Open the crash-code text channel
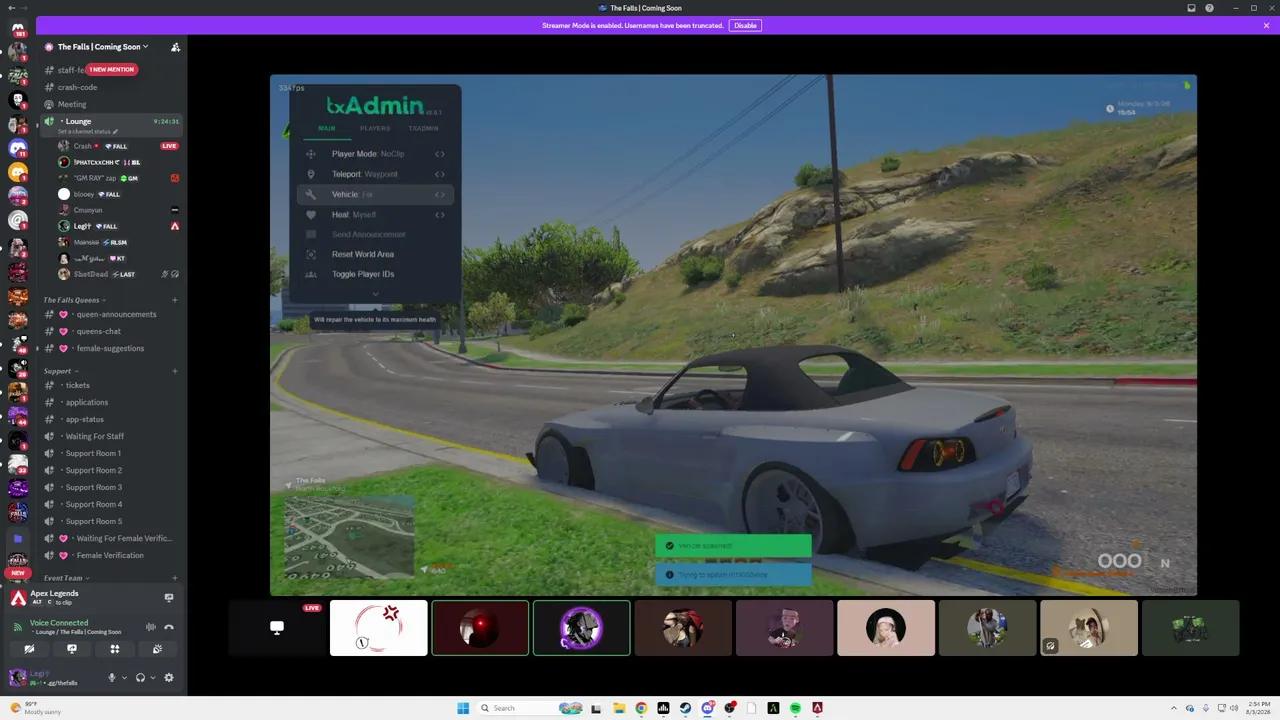The image size is (1280, 720). pyautogui.click(x=110, y=87)
